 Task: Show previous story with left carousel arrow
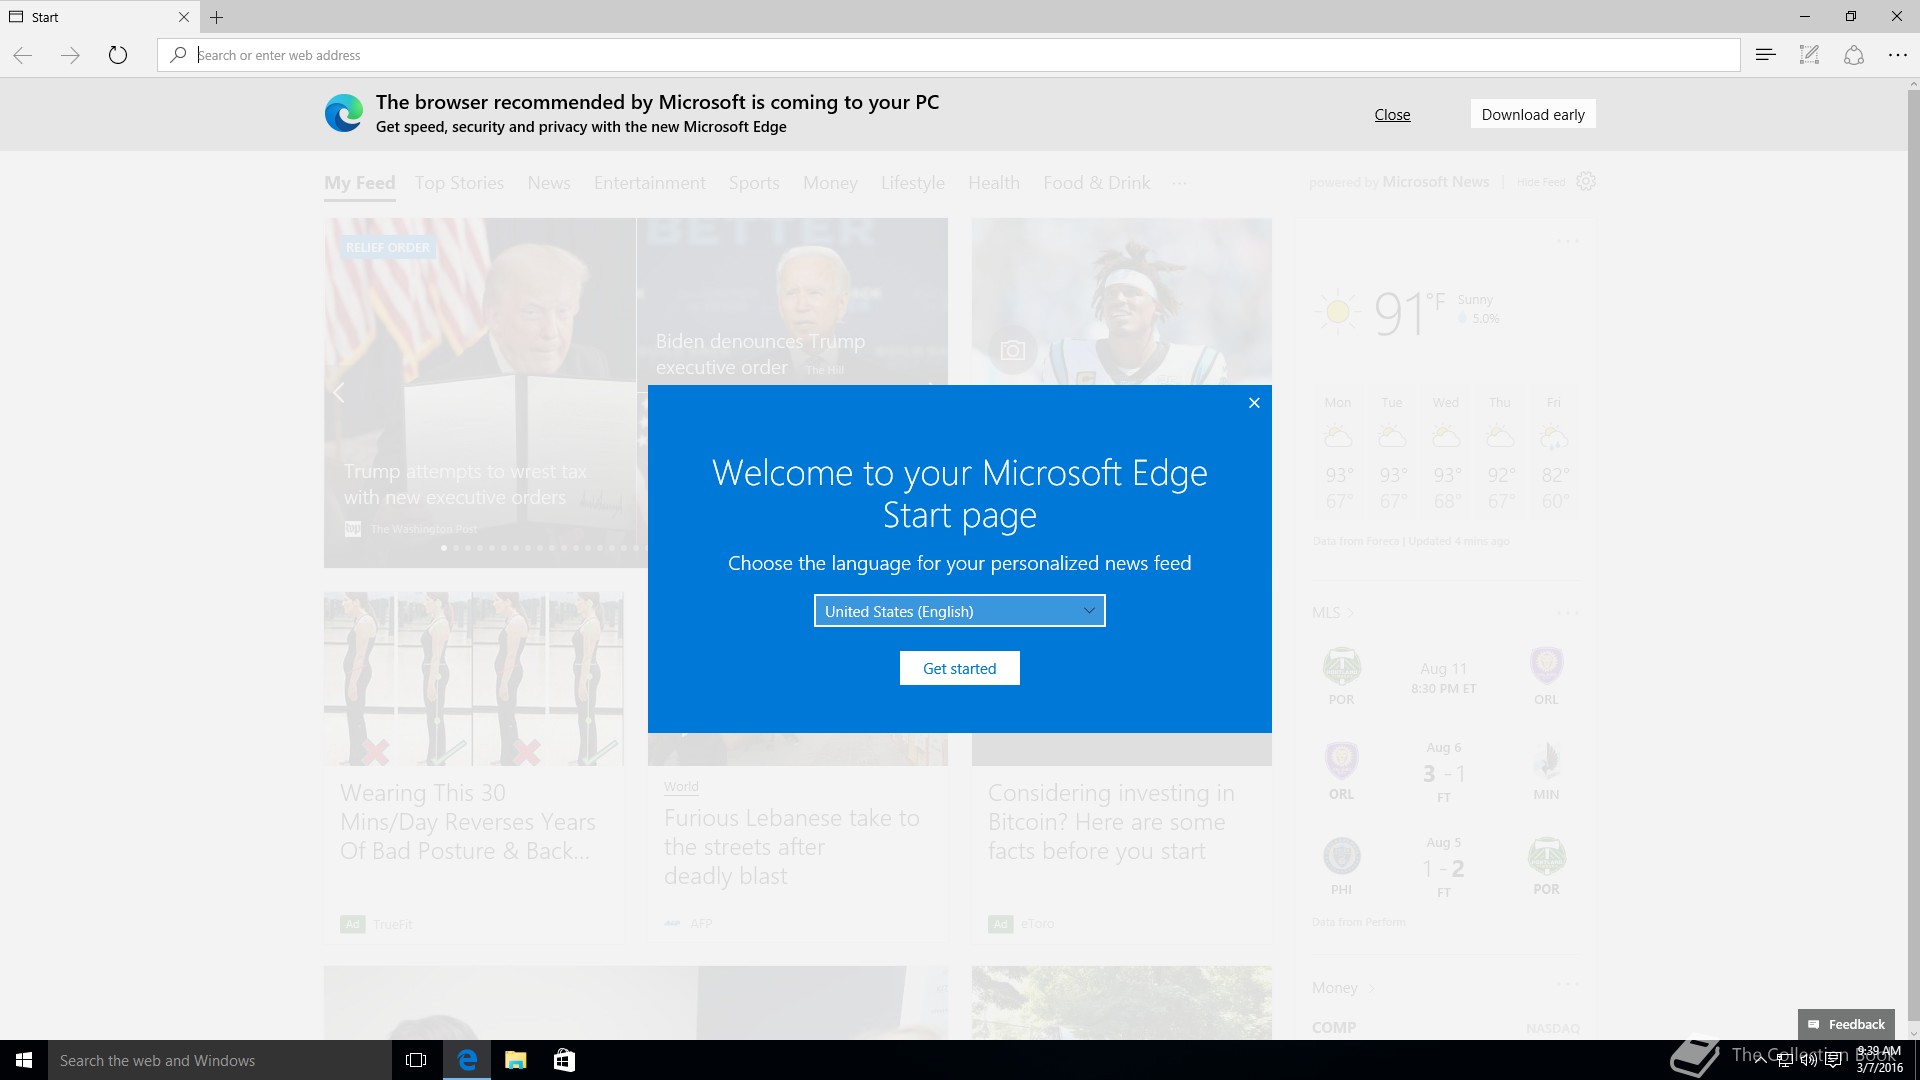pos(339,393)
